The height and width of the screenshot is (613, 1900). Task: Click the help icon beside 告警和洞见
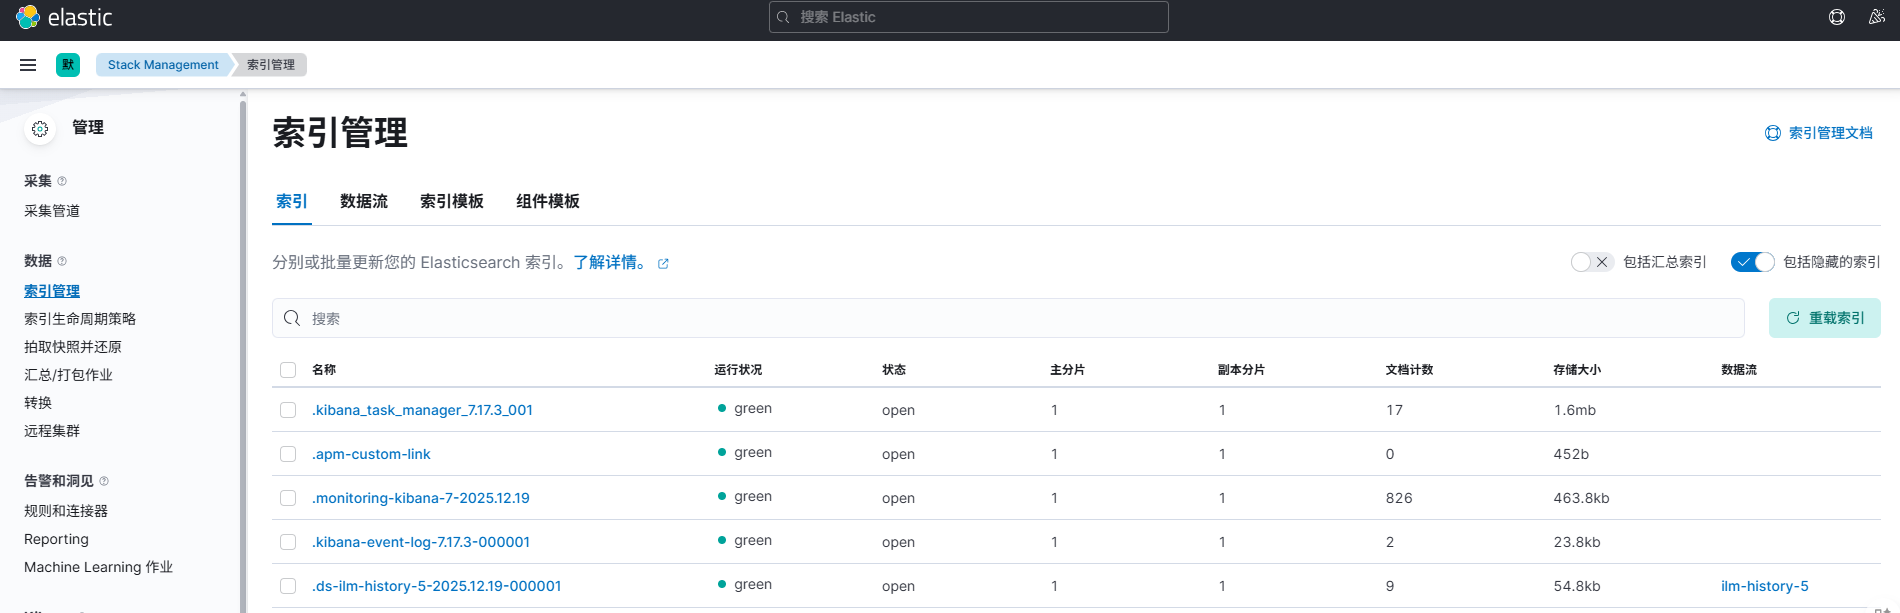tap(104, 481)
